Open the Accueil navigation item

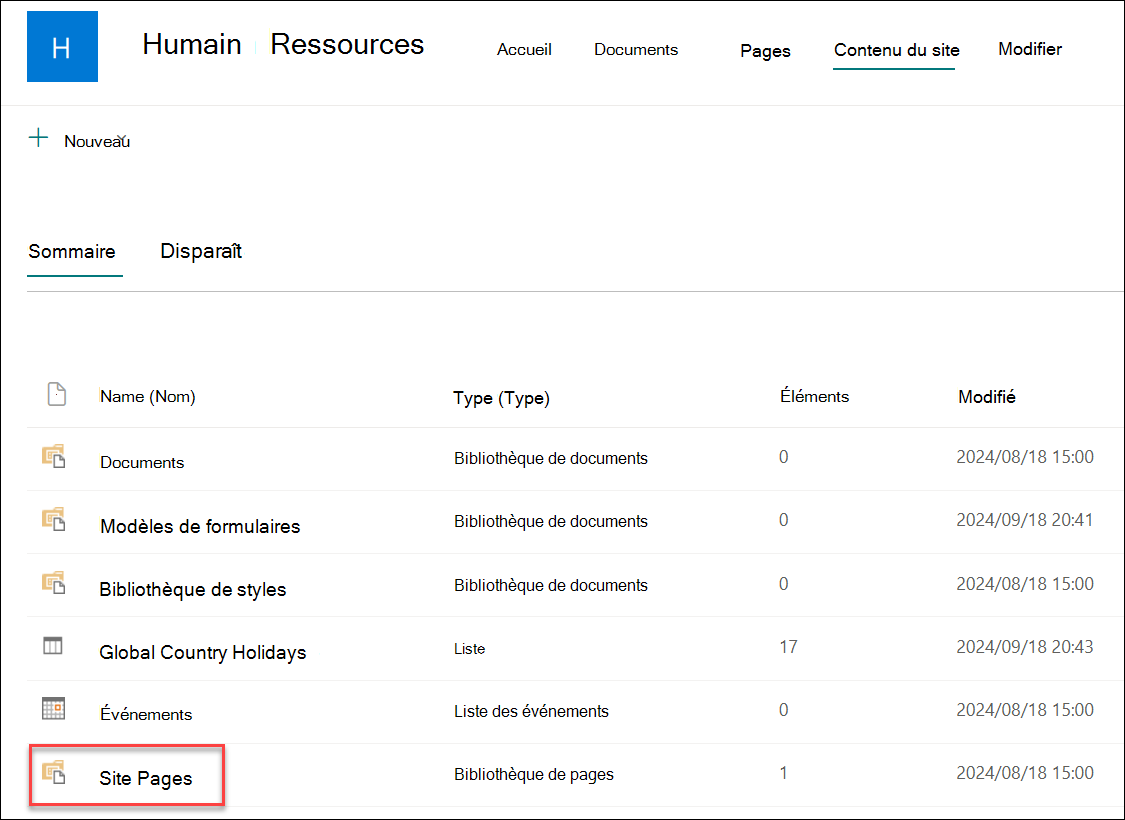[524, 50]
